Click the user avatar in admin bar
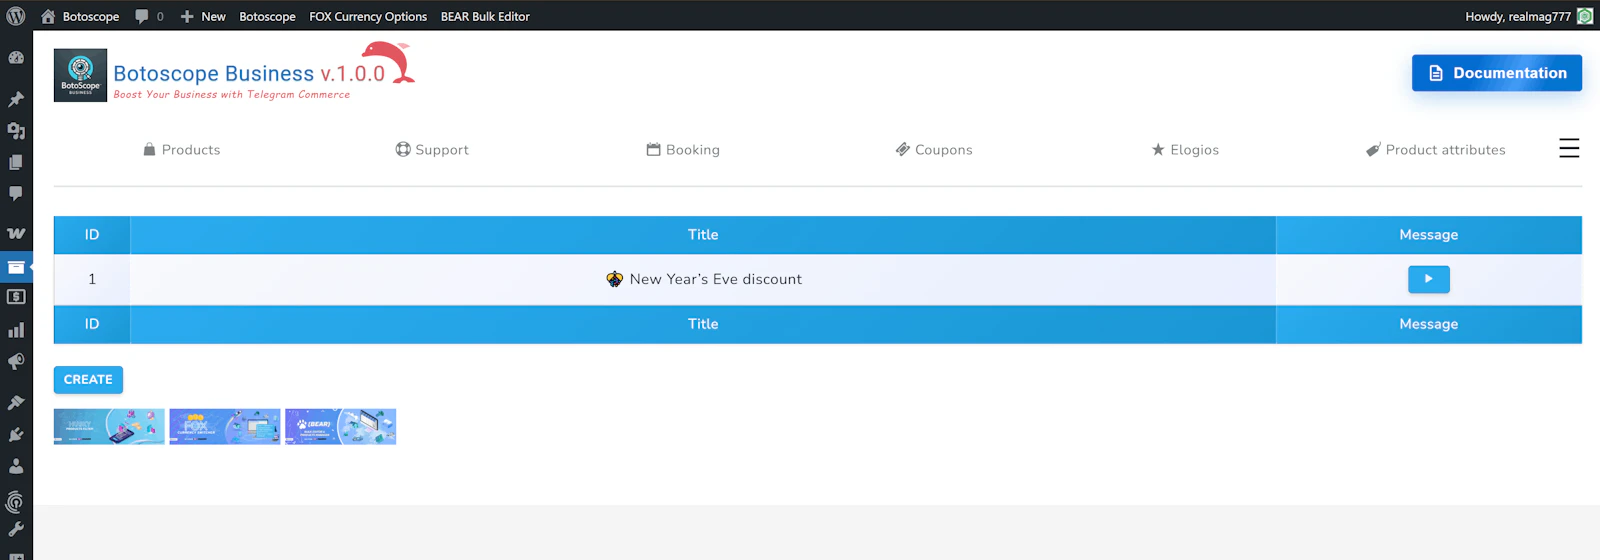 pos(1585,16)
